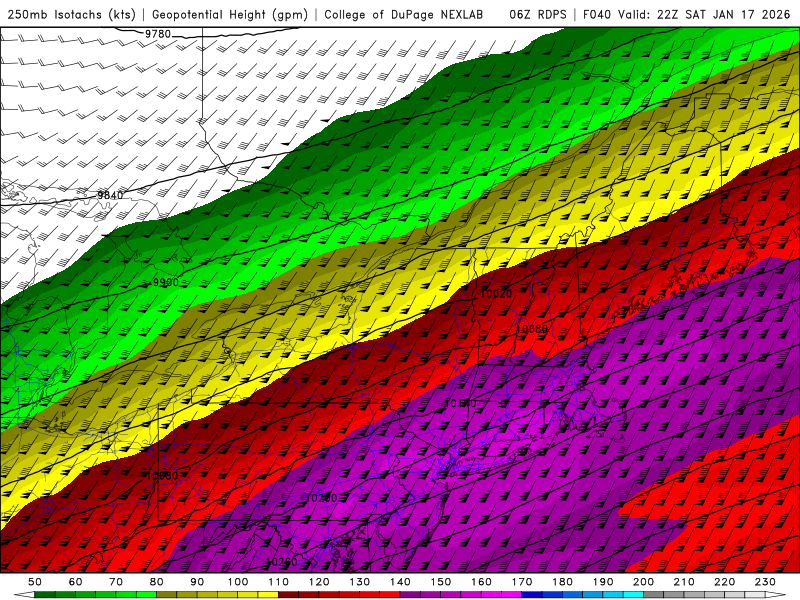Click the cyan color bar swatch below 200
Image resolution: width=800 pixels, height=600 pixels.
coord(634,595)
